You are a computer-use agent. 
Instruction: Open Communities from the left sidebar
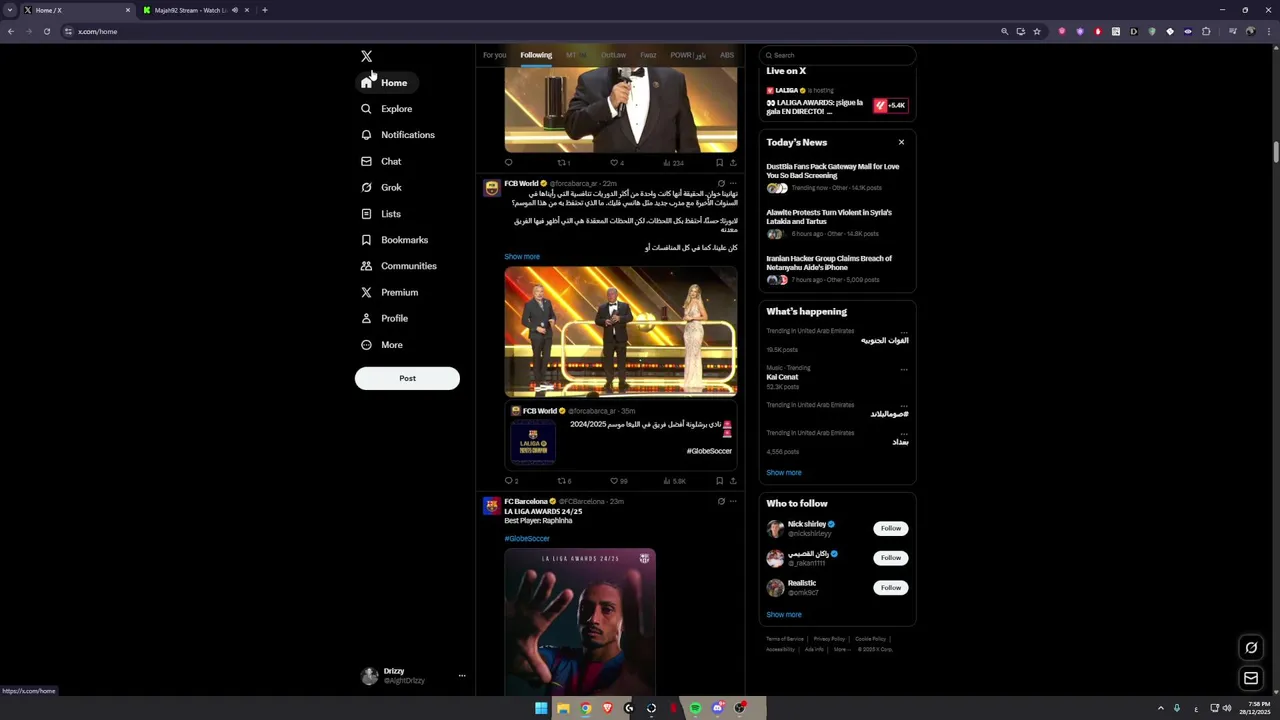(398, 266)
